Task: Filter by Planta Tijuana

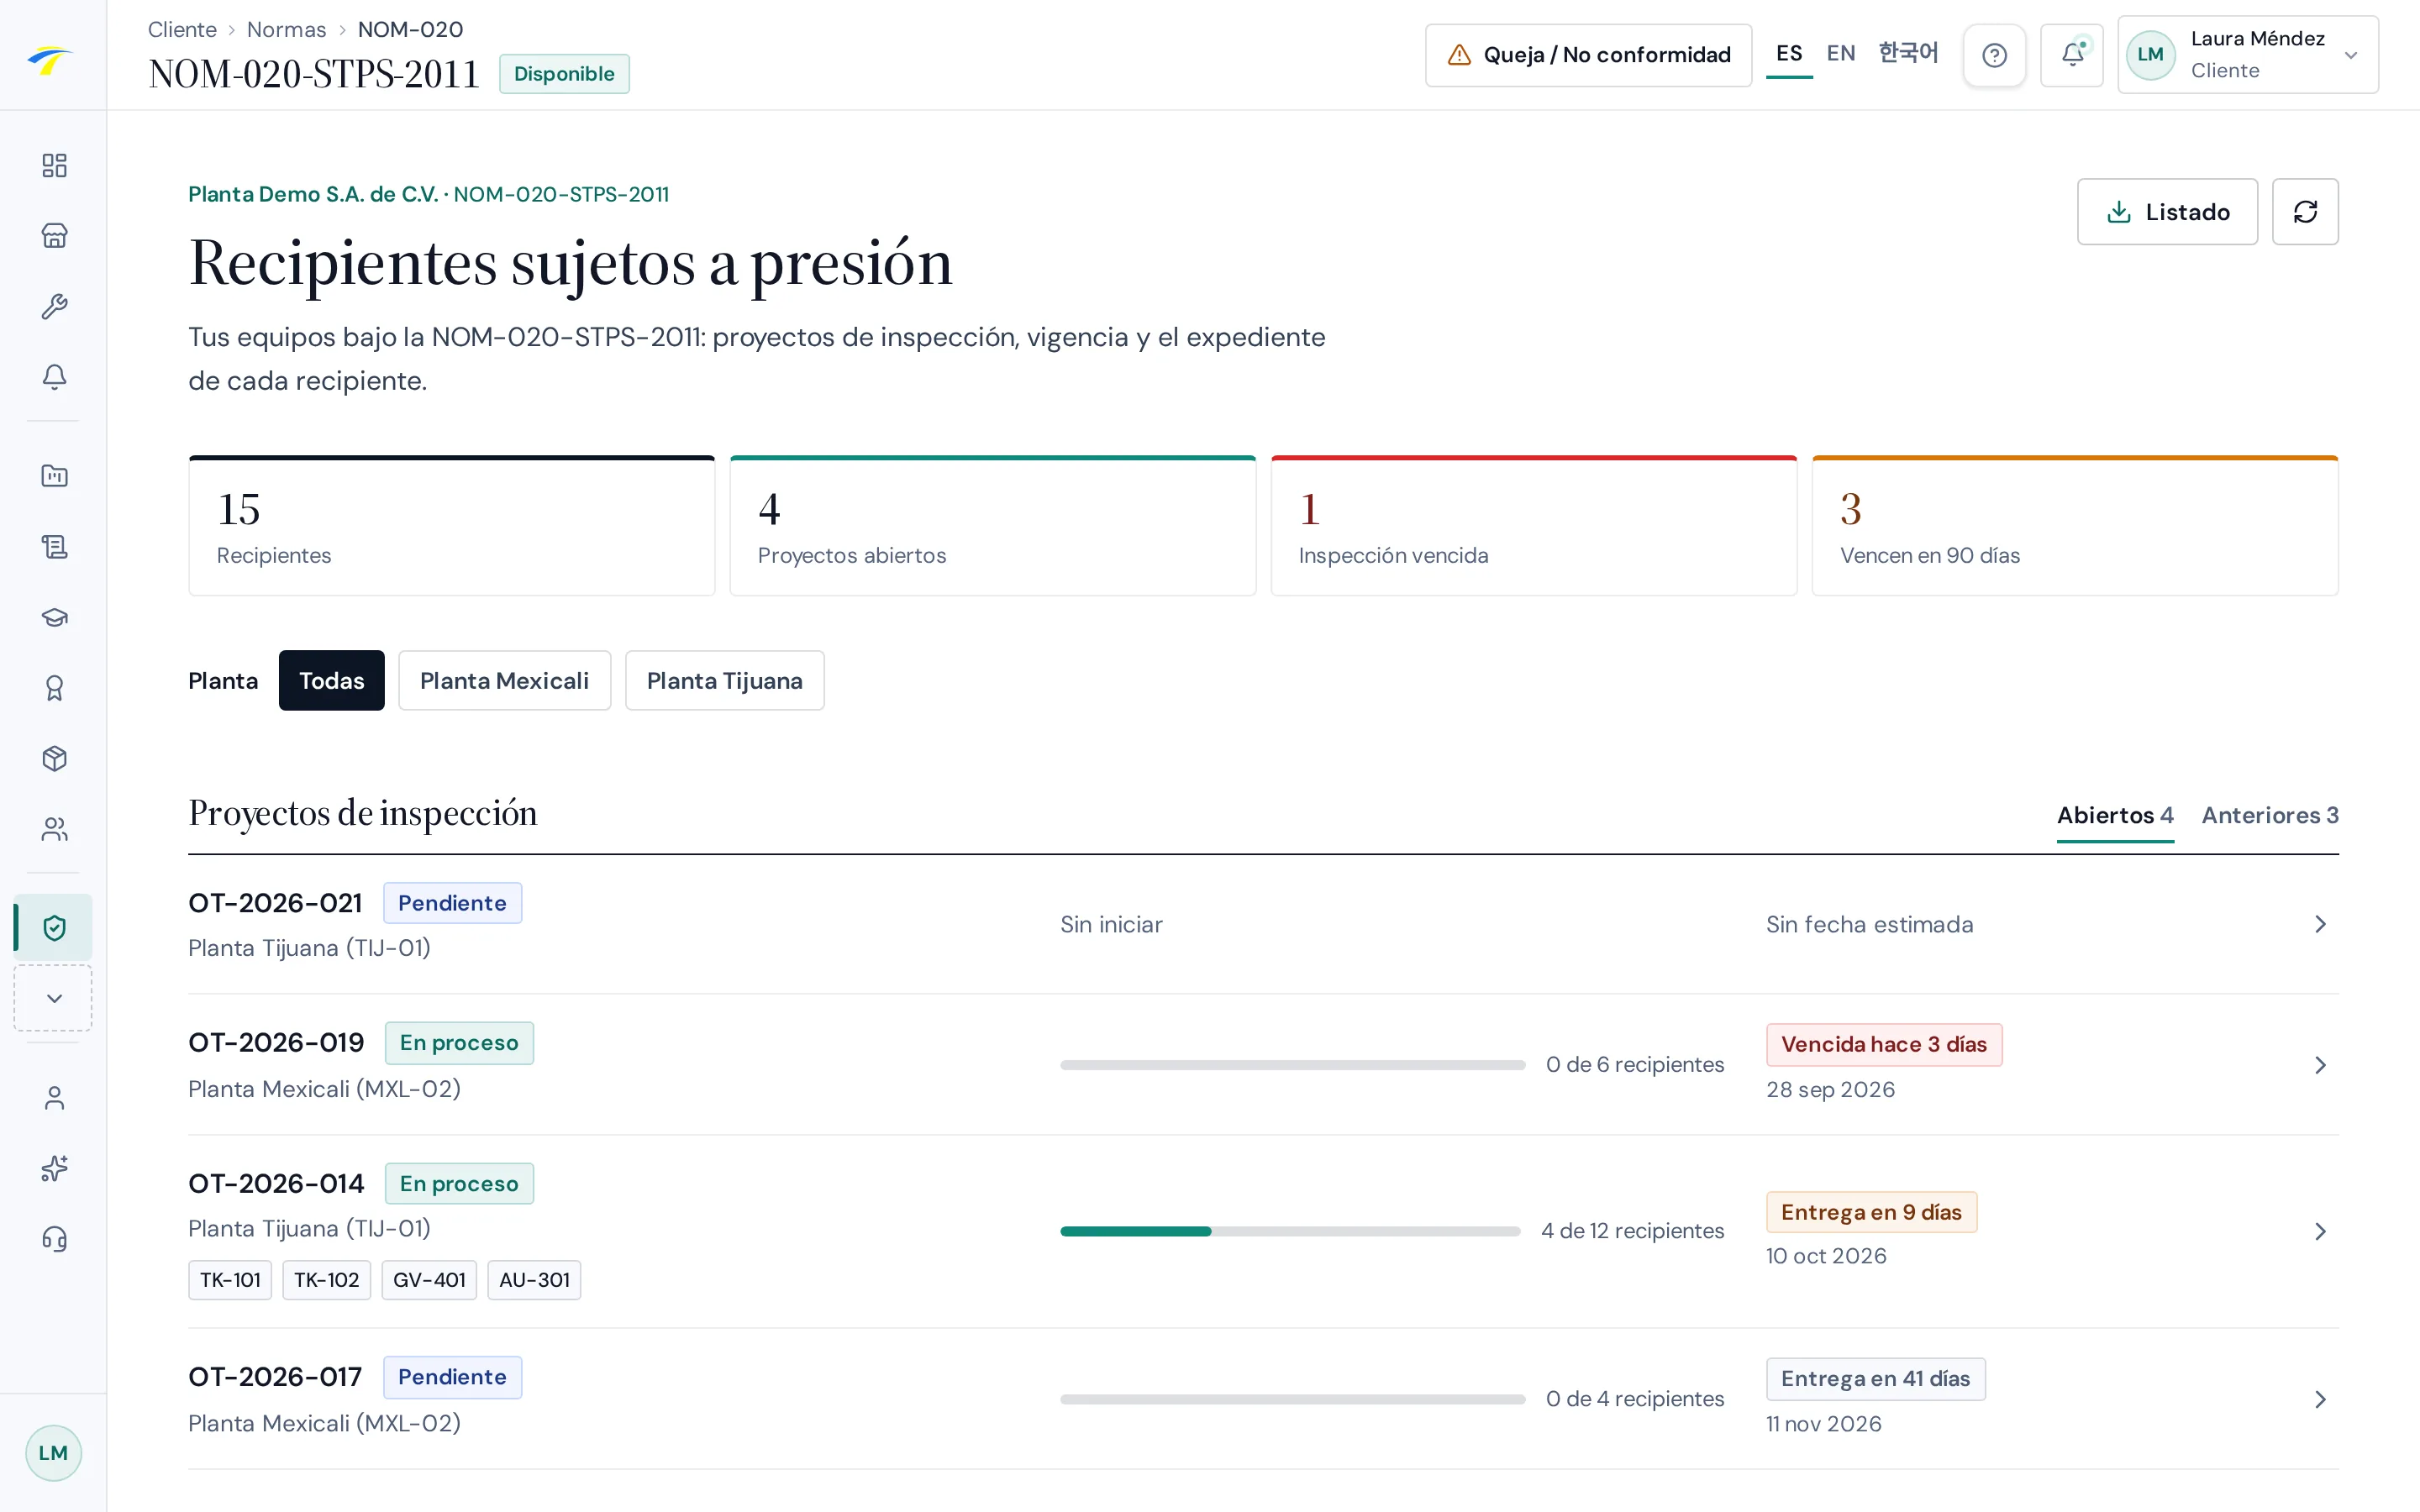Action: pos(724,681)
